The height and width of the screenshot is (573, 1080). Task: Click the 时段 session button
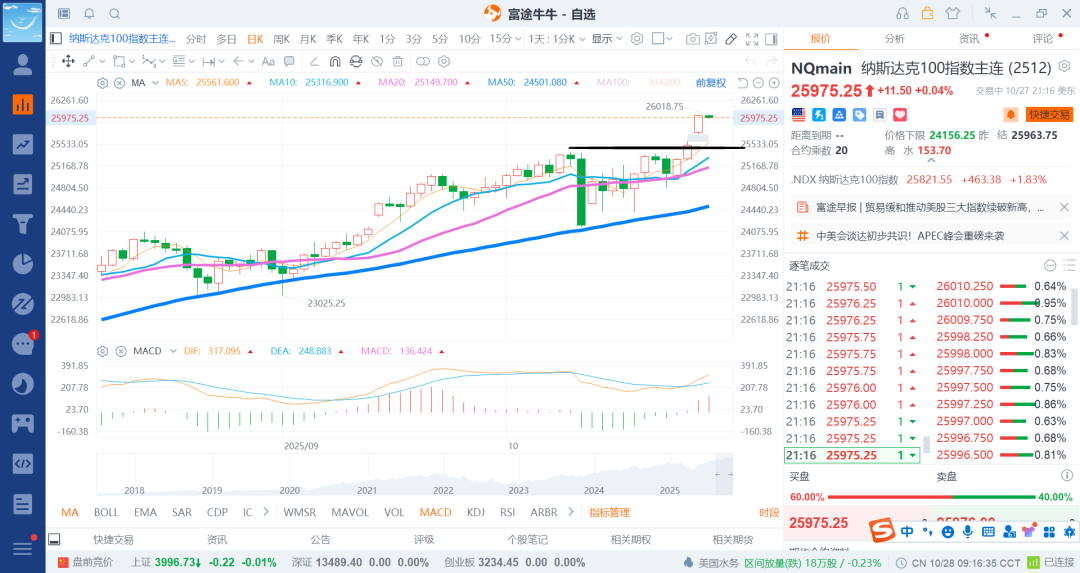769,512
